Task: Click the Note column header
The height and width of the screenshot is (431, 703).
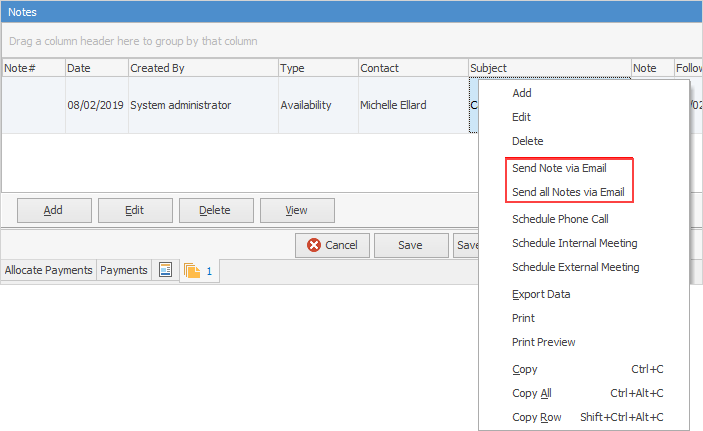Action: (x=652, y=68)
